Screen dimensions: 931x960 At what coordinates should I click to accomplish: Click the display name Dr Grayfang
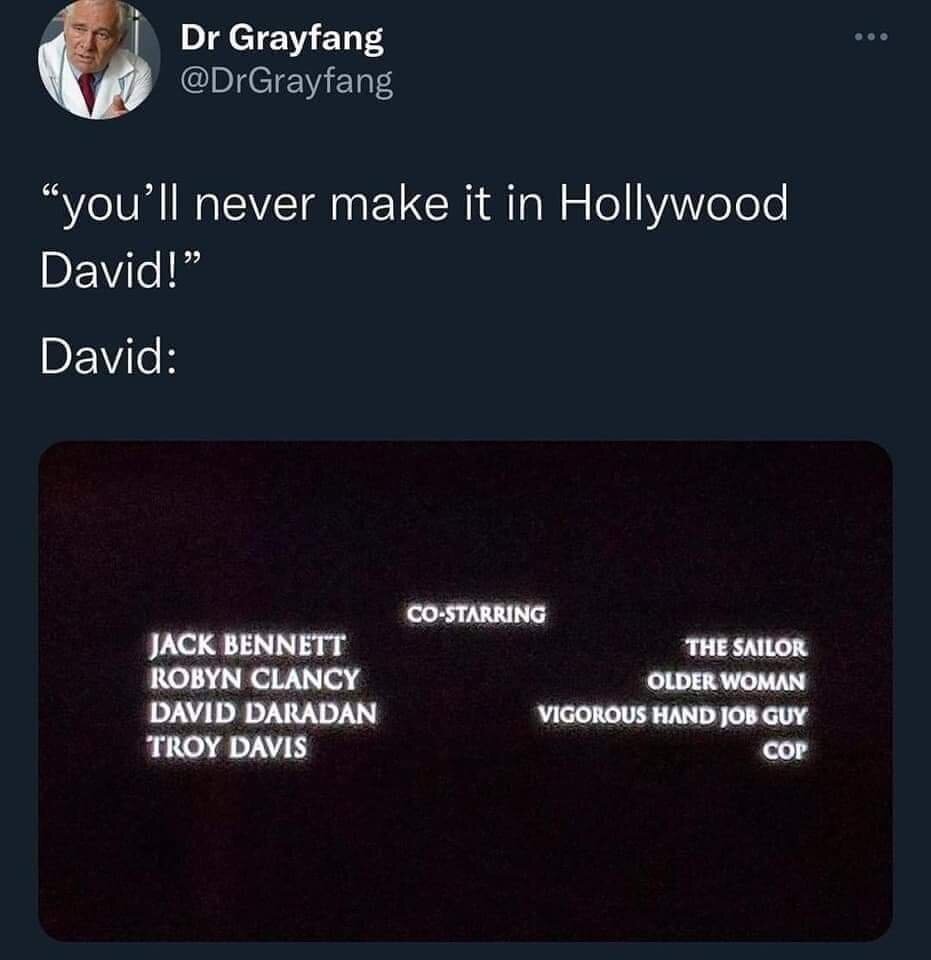[x=282, y=39]
